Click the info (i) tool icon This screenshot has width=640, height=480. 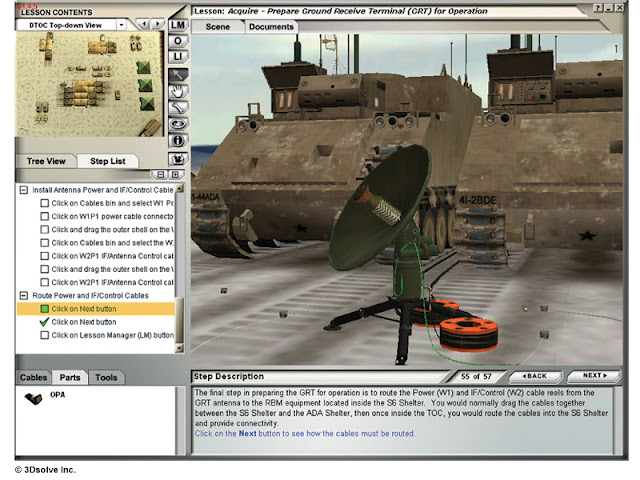pyautogui.click(x=178, y=141)
